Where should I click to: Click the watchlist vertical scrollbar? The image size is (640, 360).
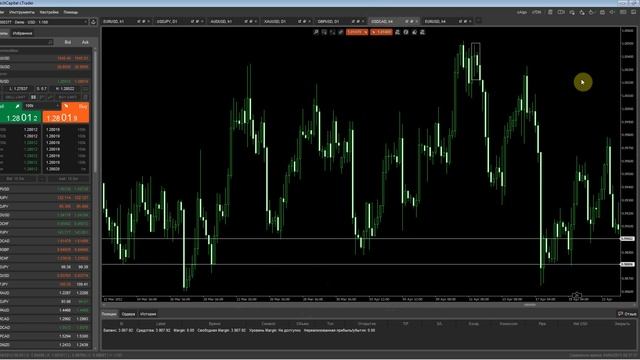(95, 110)
